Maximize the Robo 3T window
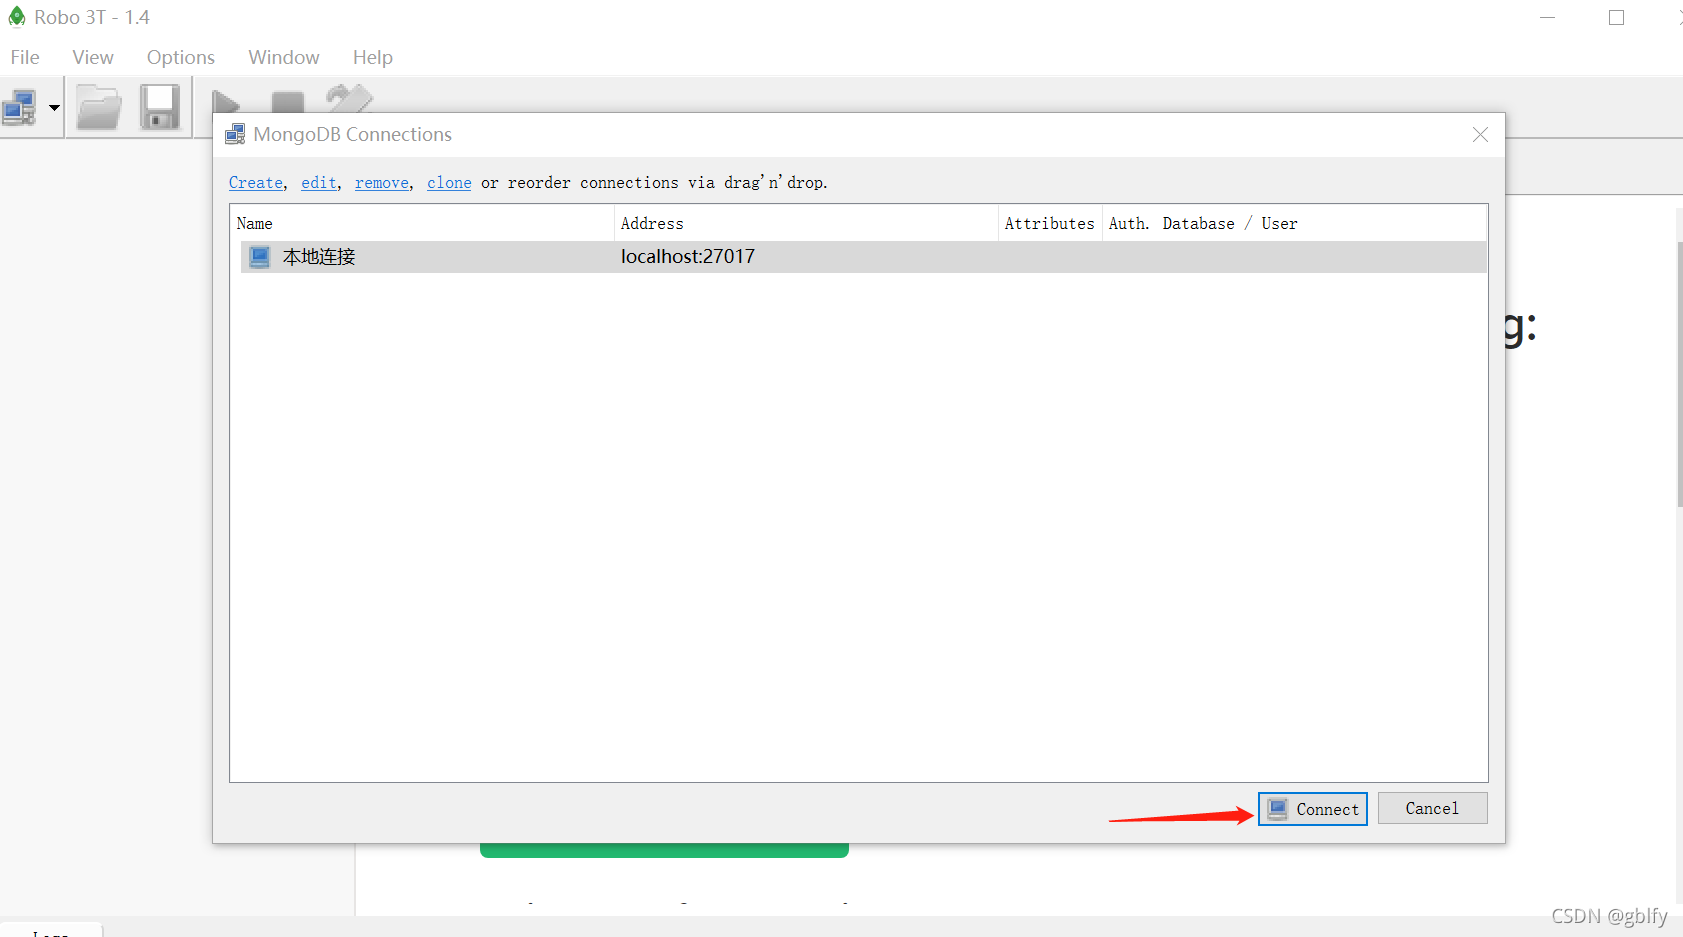The width and height of the screenshot is (1683, 937). (1616, 18)
